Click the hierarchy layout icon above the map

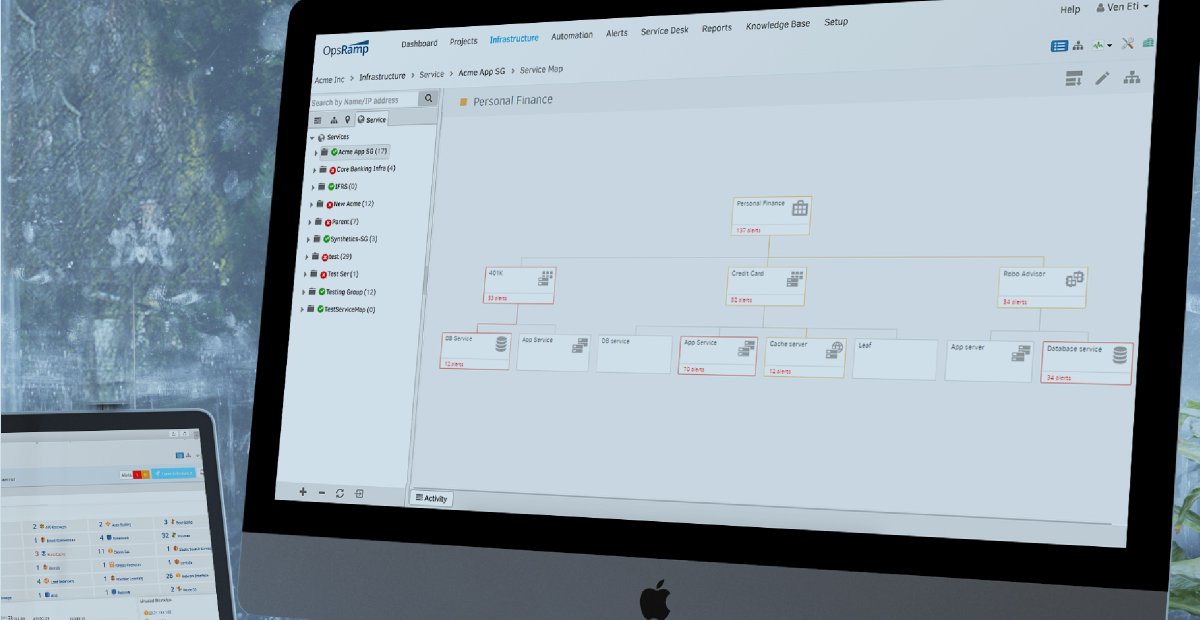point(1132,77)
